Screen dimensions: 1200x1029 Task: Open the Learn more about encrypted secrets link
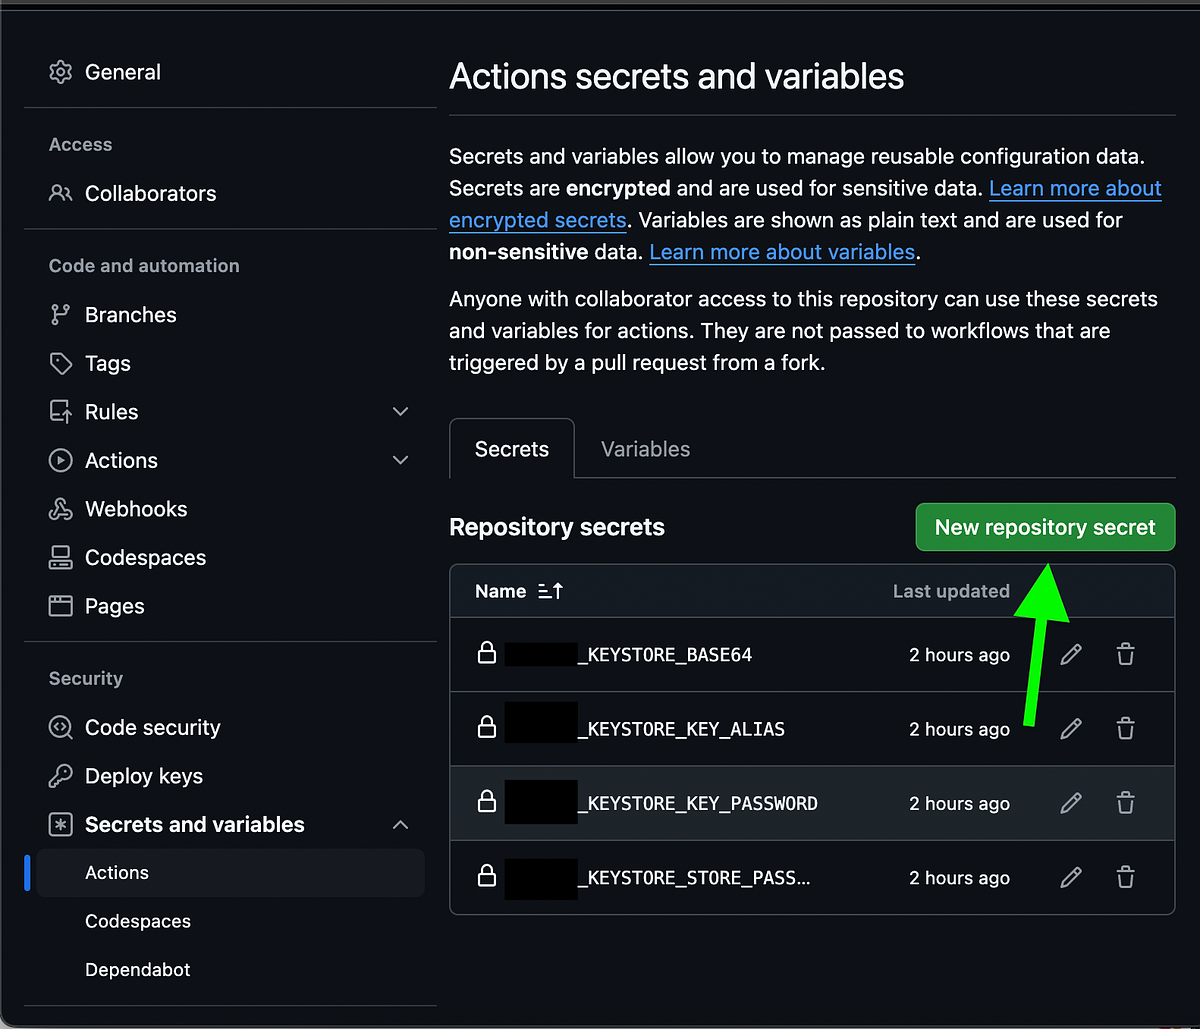click(537, 220)
